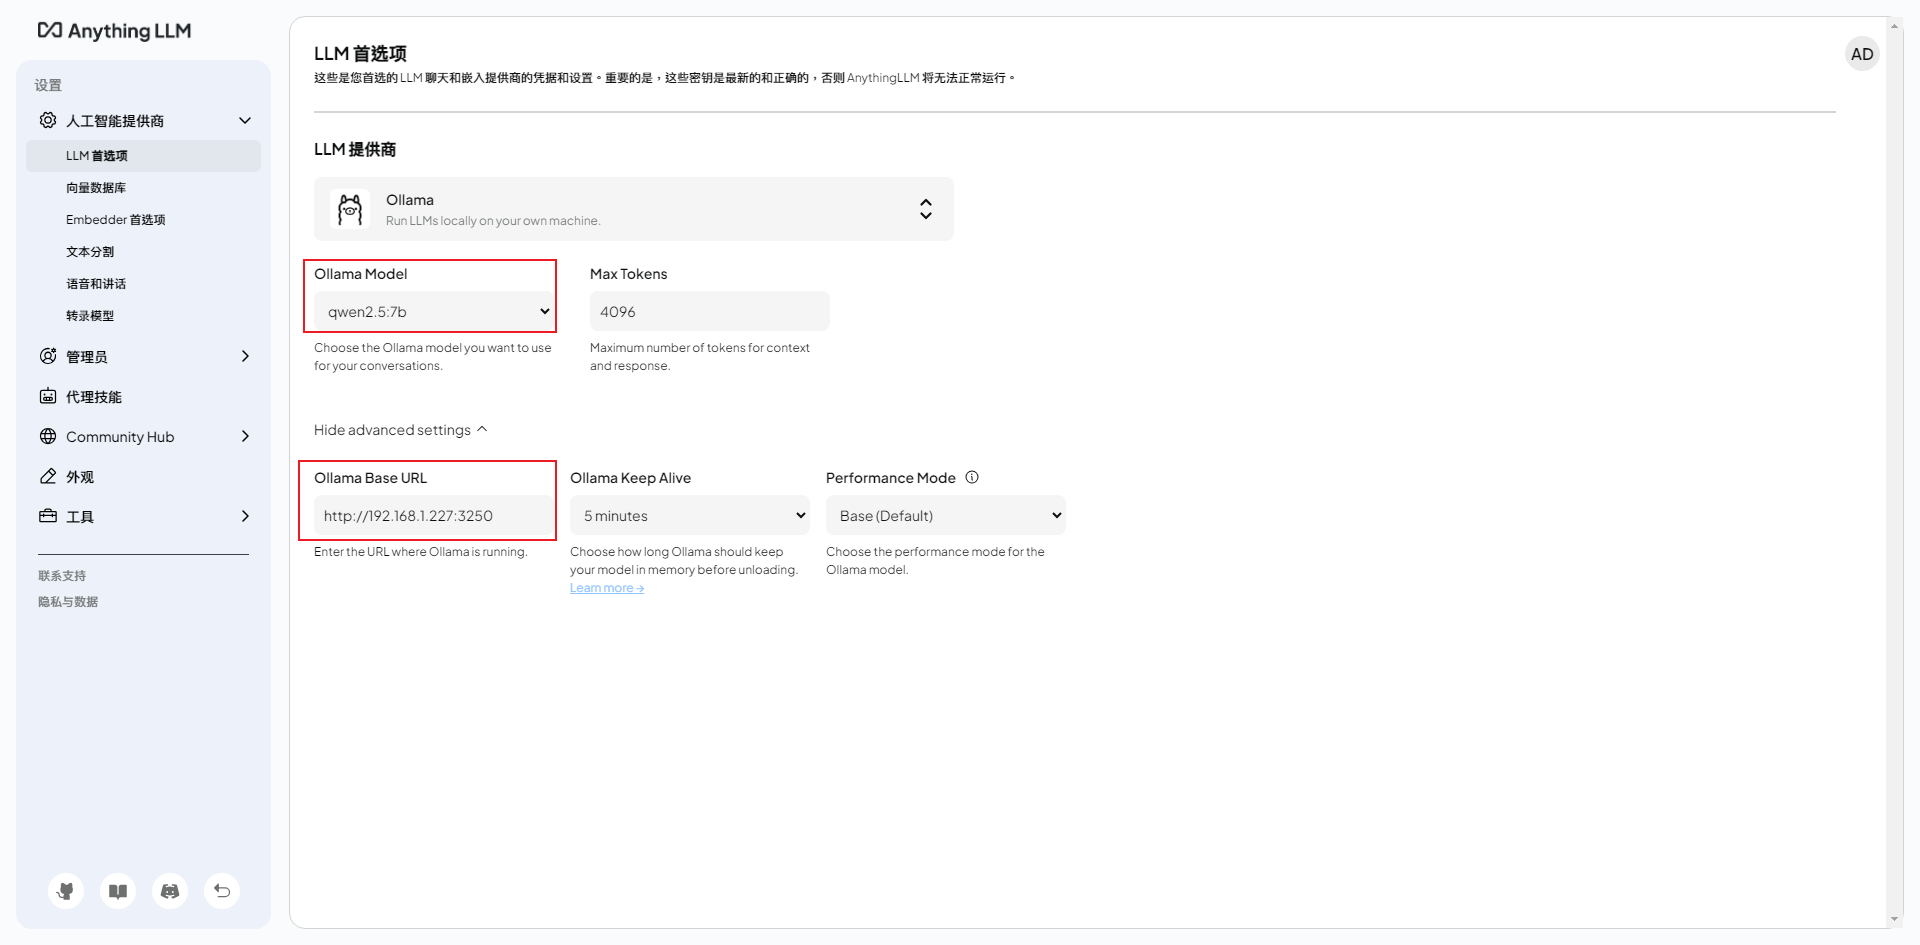Screen dimensions: 1920x945
Task: Click the 隐私与数据 link
Action: coord(68,602)
